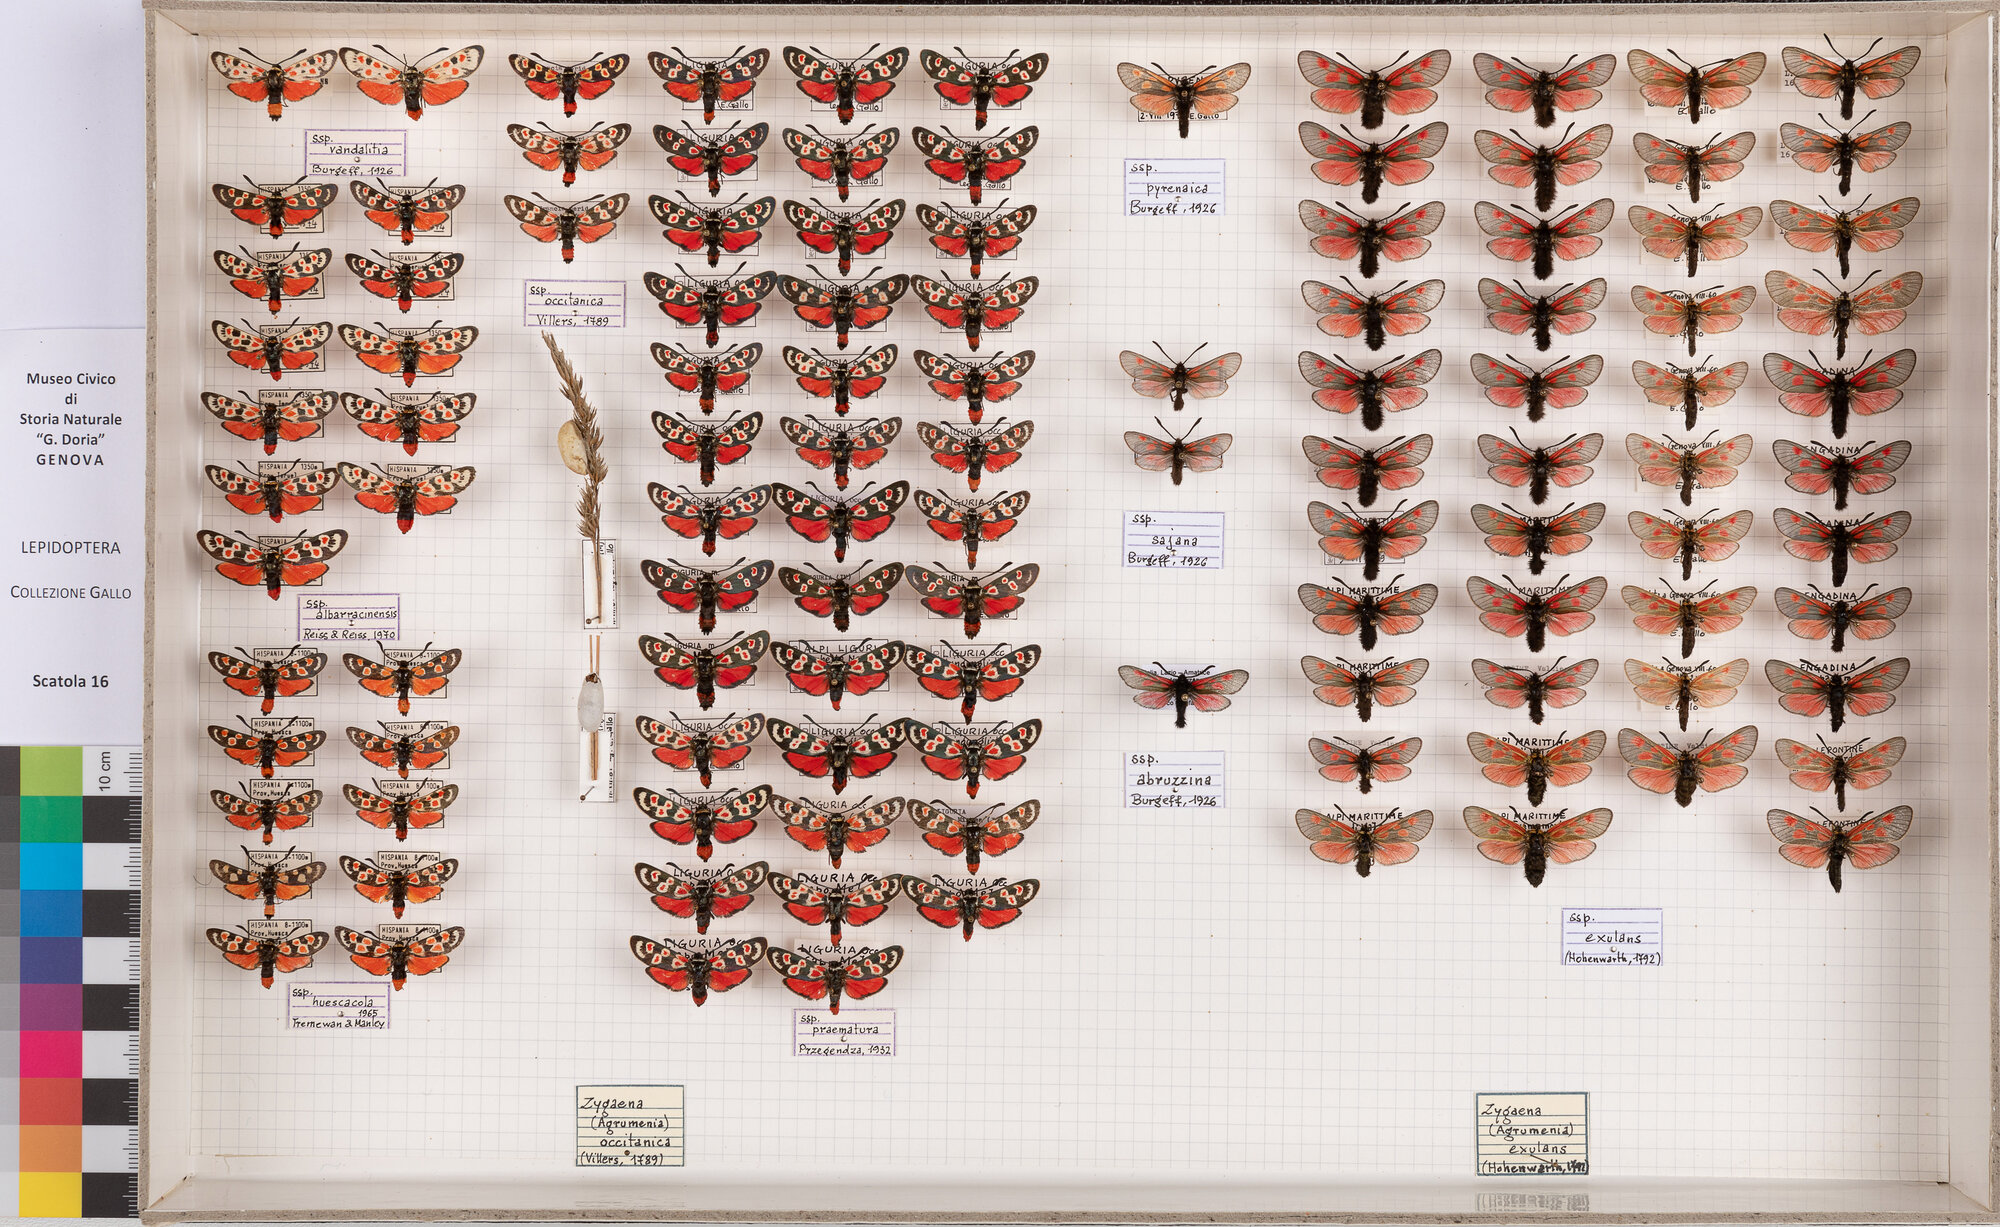The width and height of the screenshot is (2000, 1227).
Task: Click the ssp. exulans Hohenwarth label
Action: 1611,936
